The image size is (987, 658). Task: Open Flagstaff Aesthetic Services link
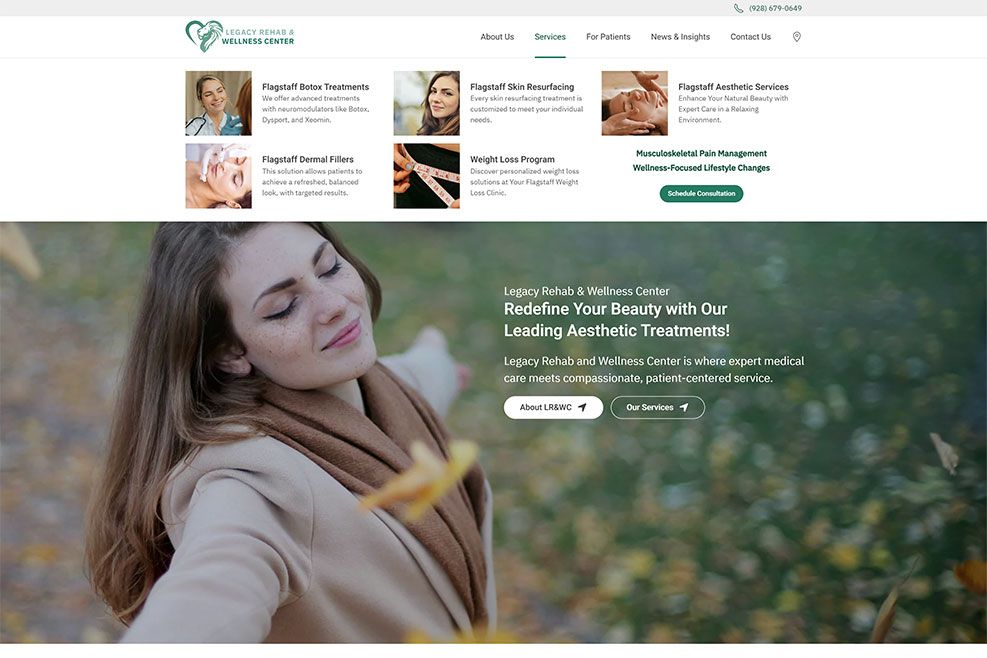[733, 87]
